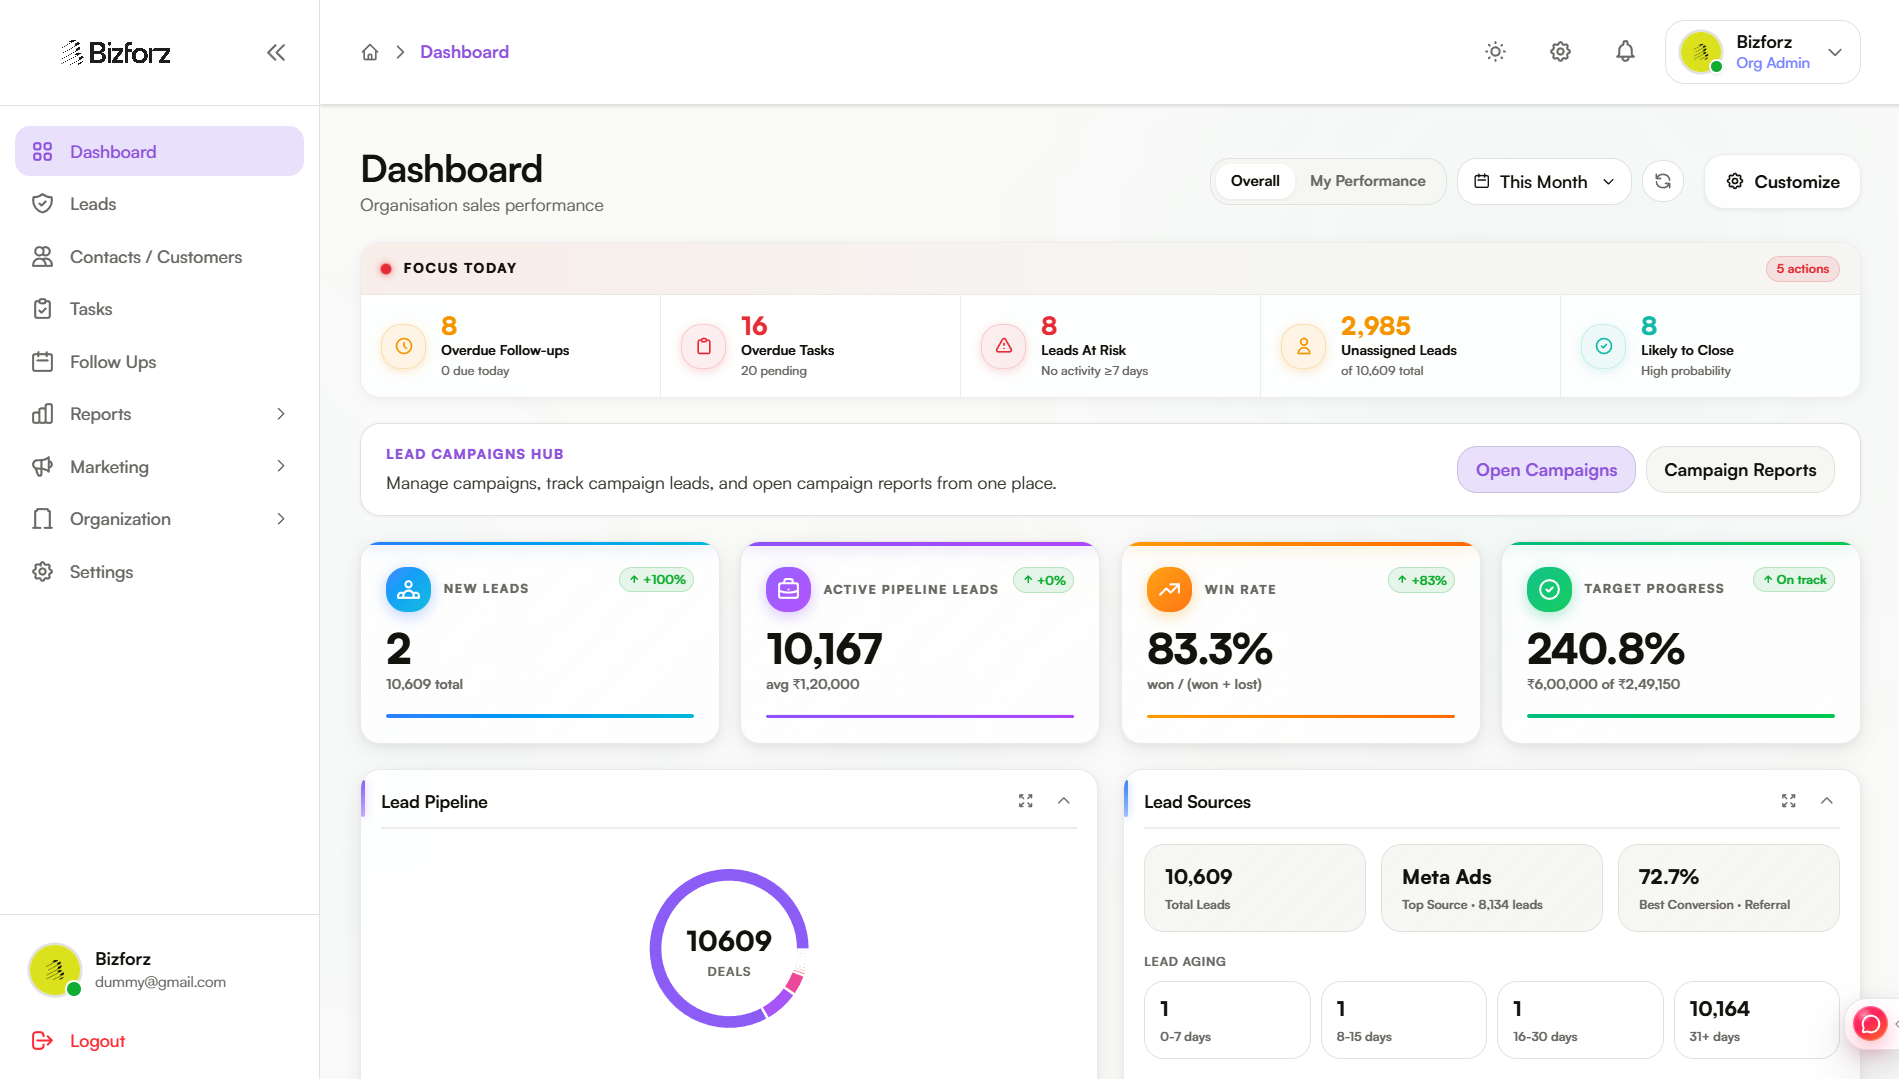
Task: Click the New Leads blue icon
Action: pos(408,590)
